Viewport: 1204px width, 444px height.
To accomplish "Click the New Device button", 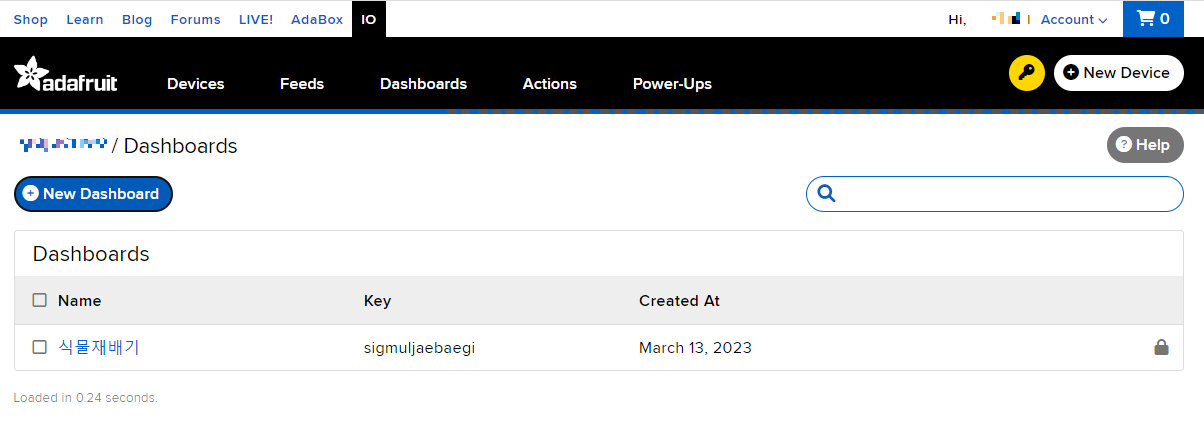I will click(1119, 73).
